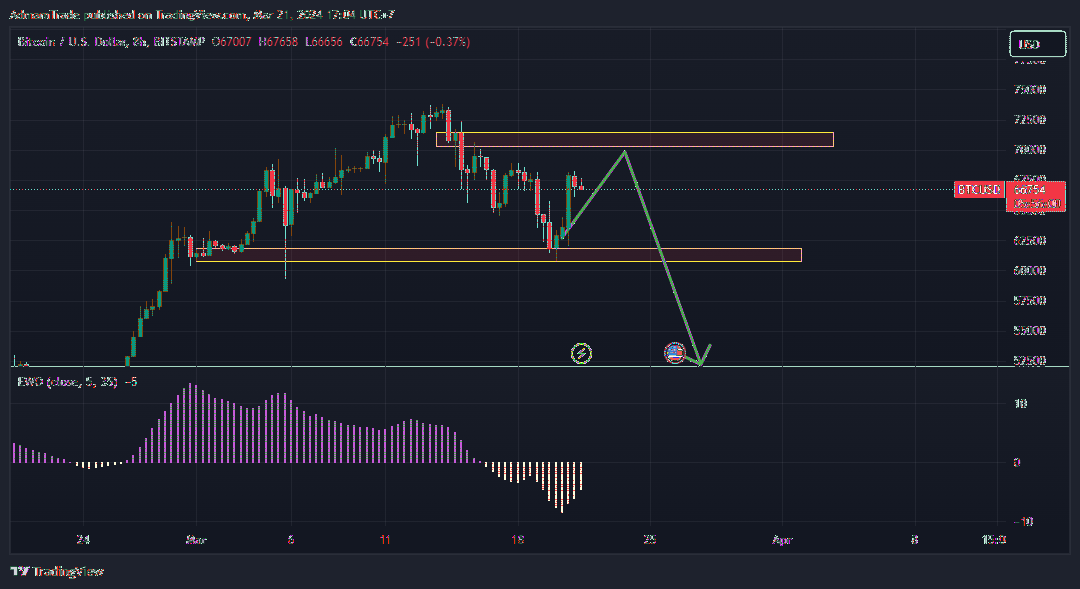
Task: Click the change value -251 (-0.37%)
Action: (x=433, y=42)
